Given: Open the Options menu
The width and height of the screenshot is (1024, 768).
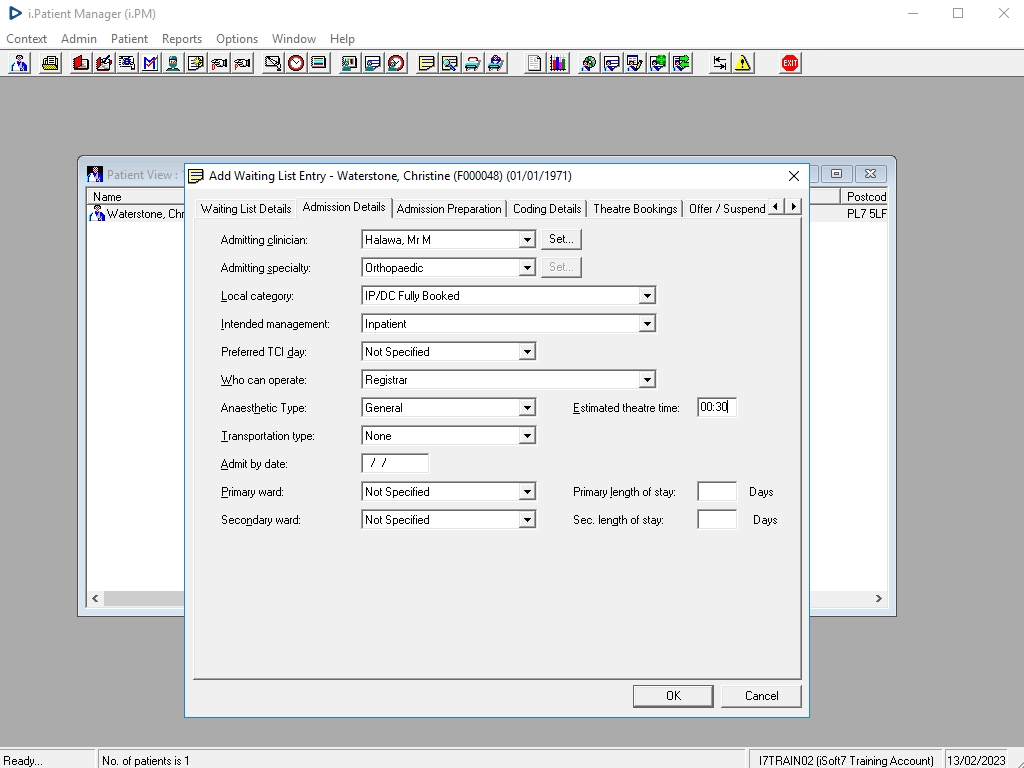Looking at the screenshot, I should (236, 39).
